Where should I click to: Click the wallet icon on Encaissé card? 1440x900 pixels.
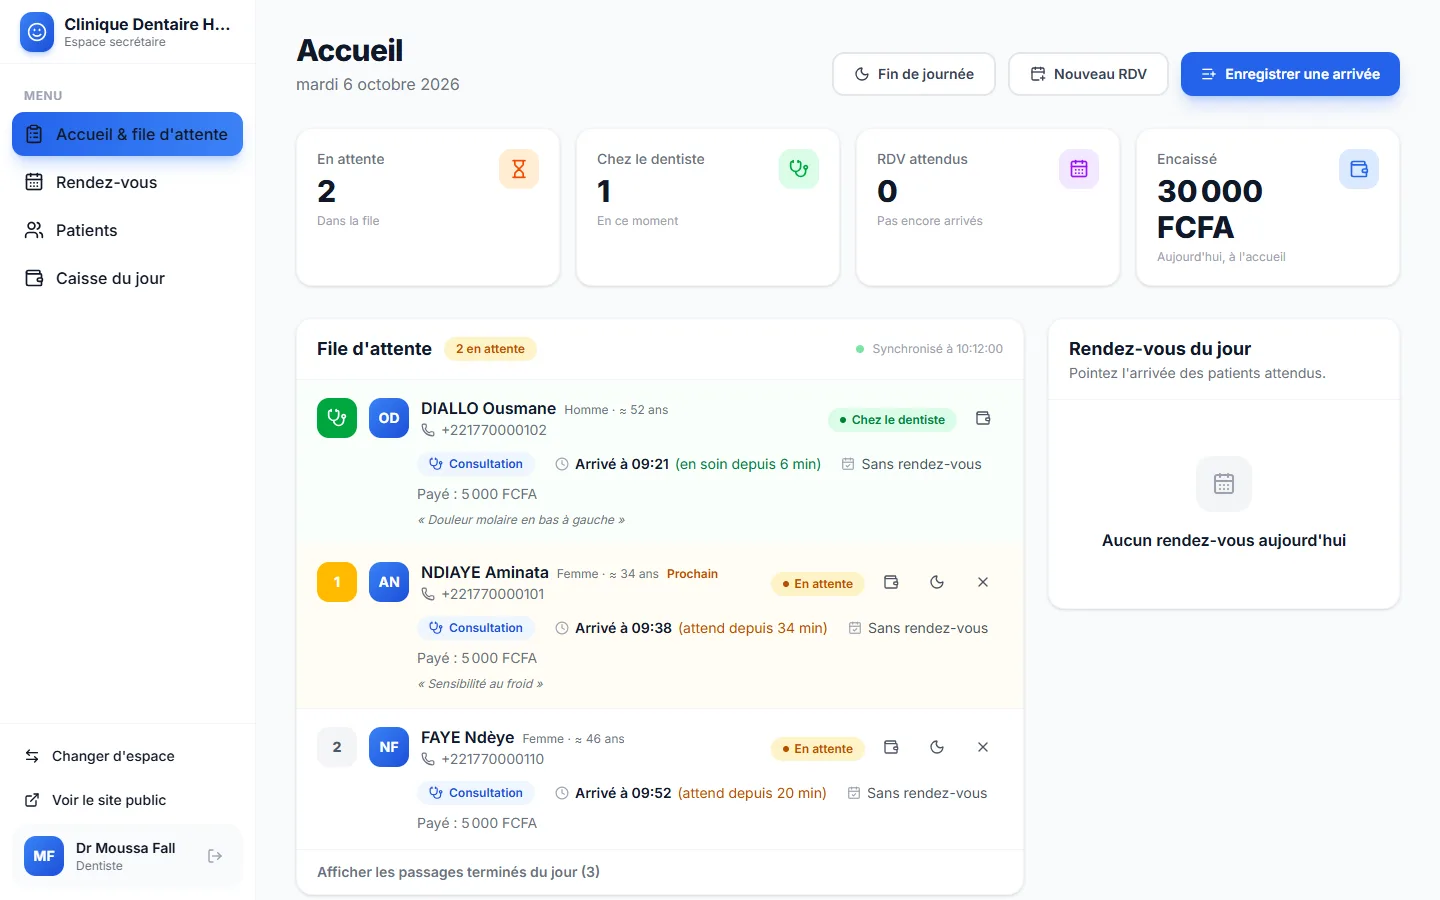point(1359,169)
